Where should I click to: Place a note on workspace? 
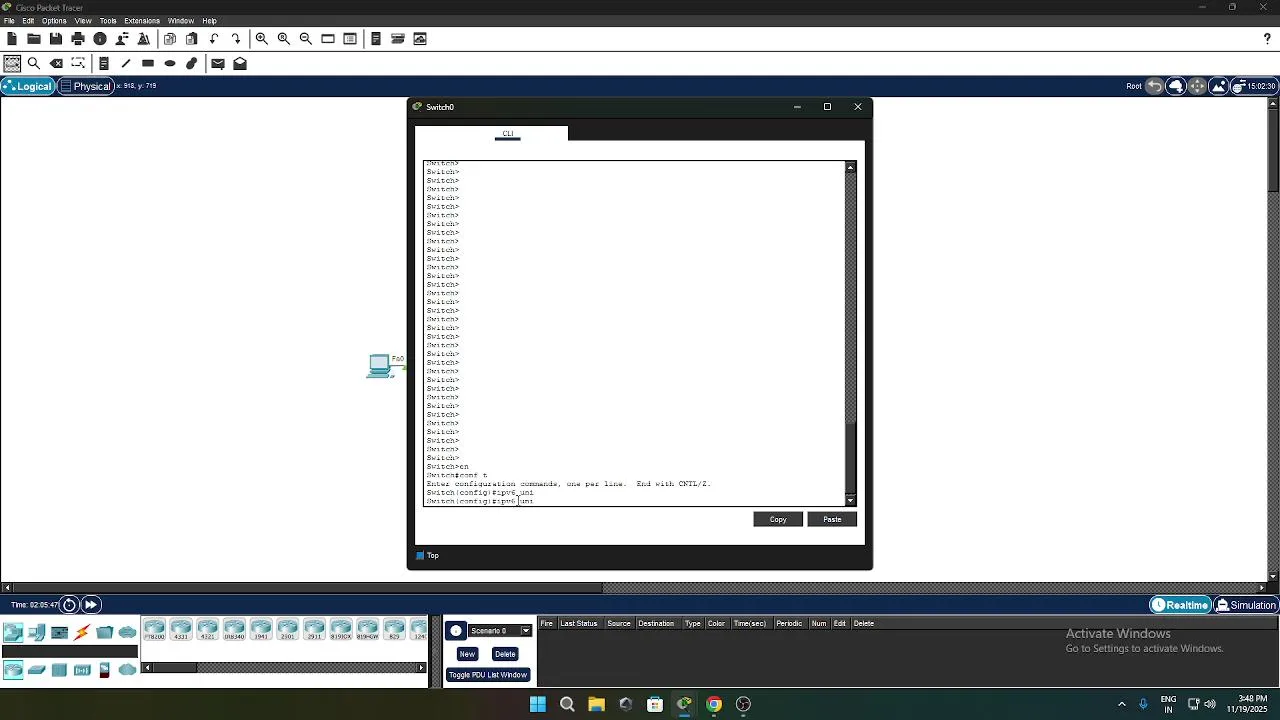click(104, 63)
